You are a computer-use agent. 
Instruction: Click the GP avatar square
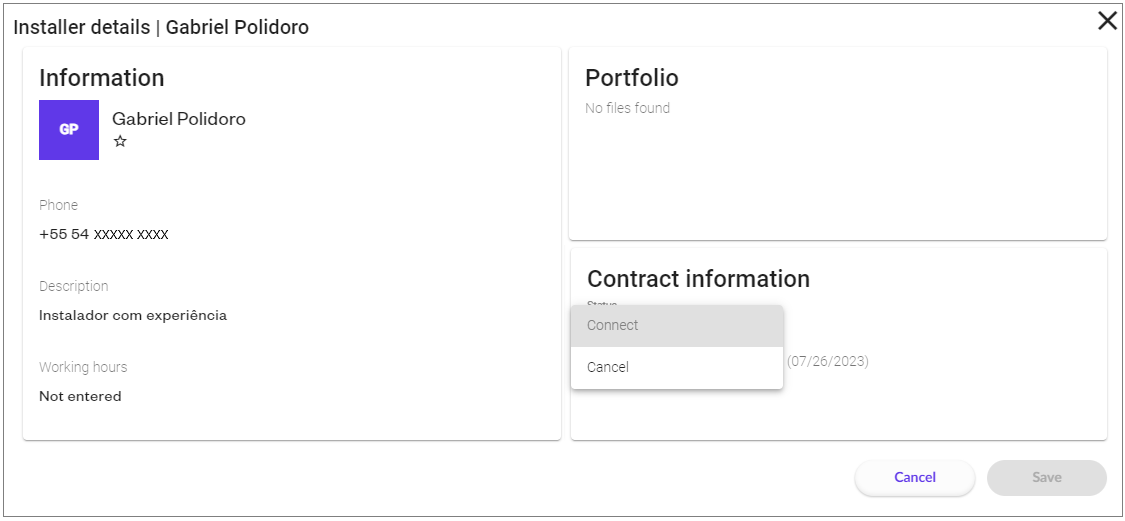click(69, 130)
